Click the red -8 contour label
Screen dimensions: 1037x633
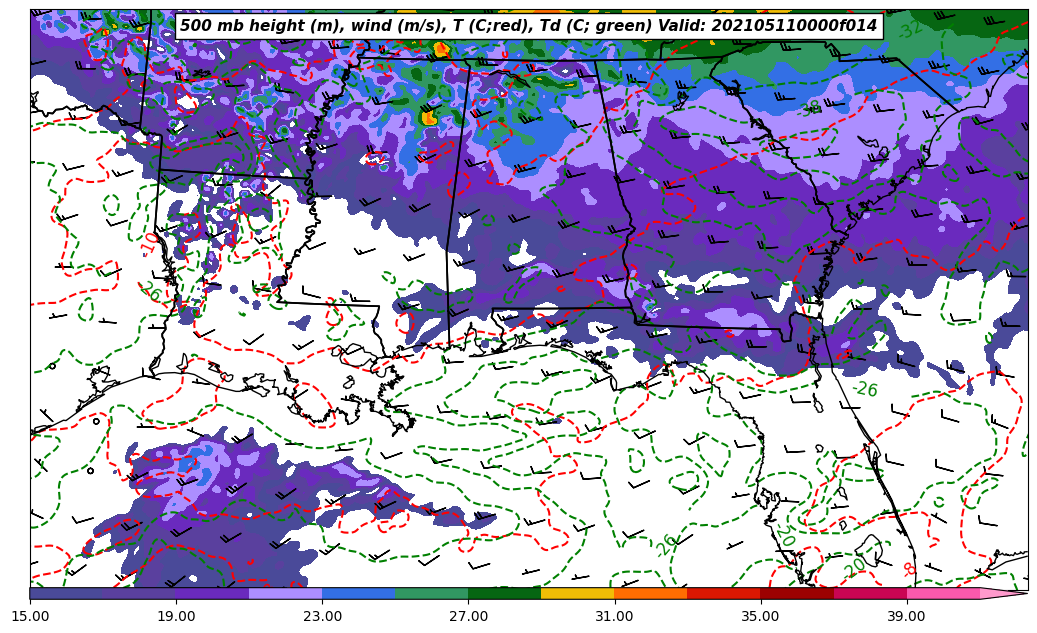click(909, 569)
